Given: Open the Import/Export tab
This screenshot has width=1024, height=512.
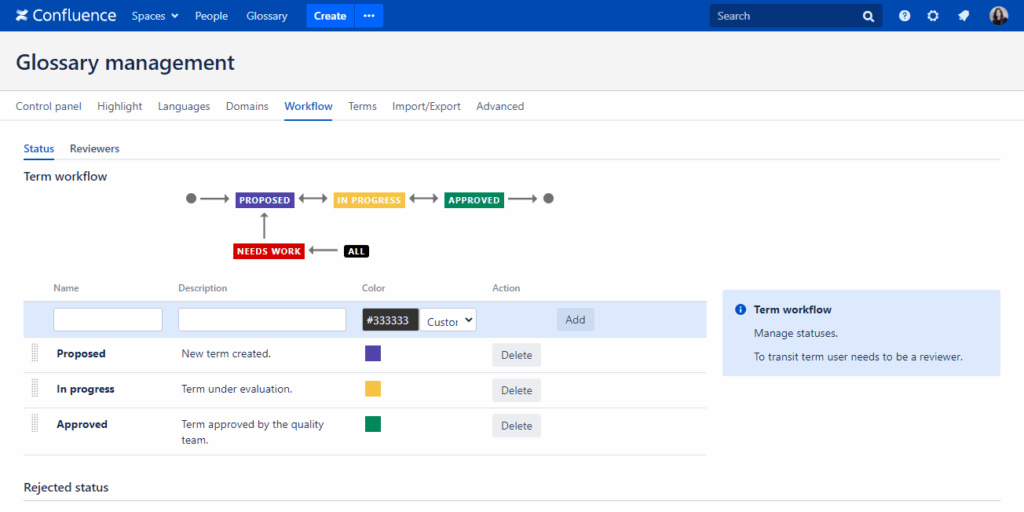Looking at the screenshot, I should point(426,106).
